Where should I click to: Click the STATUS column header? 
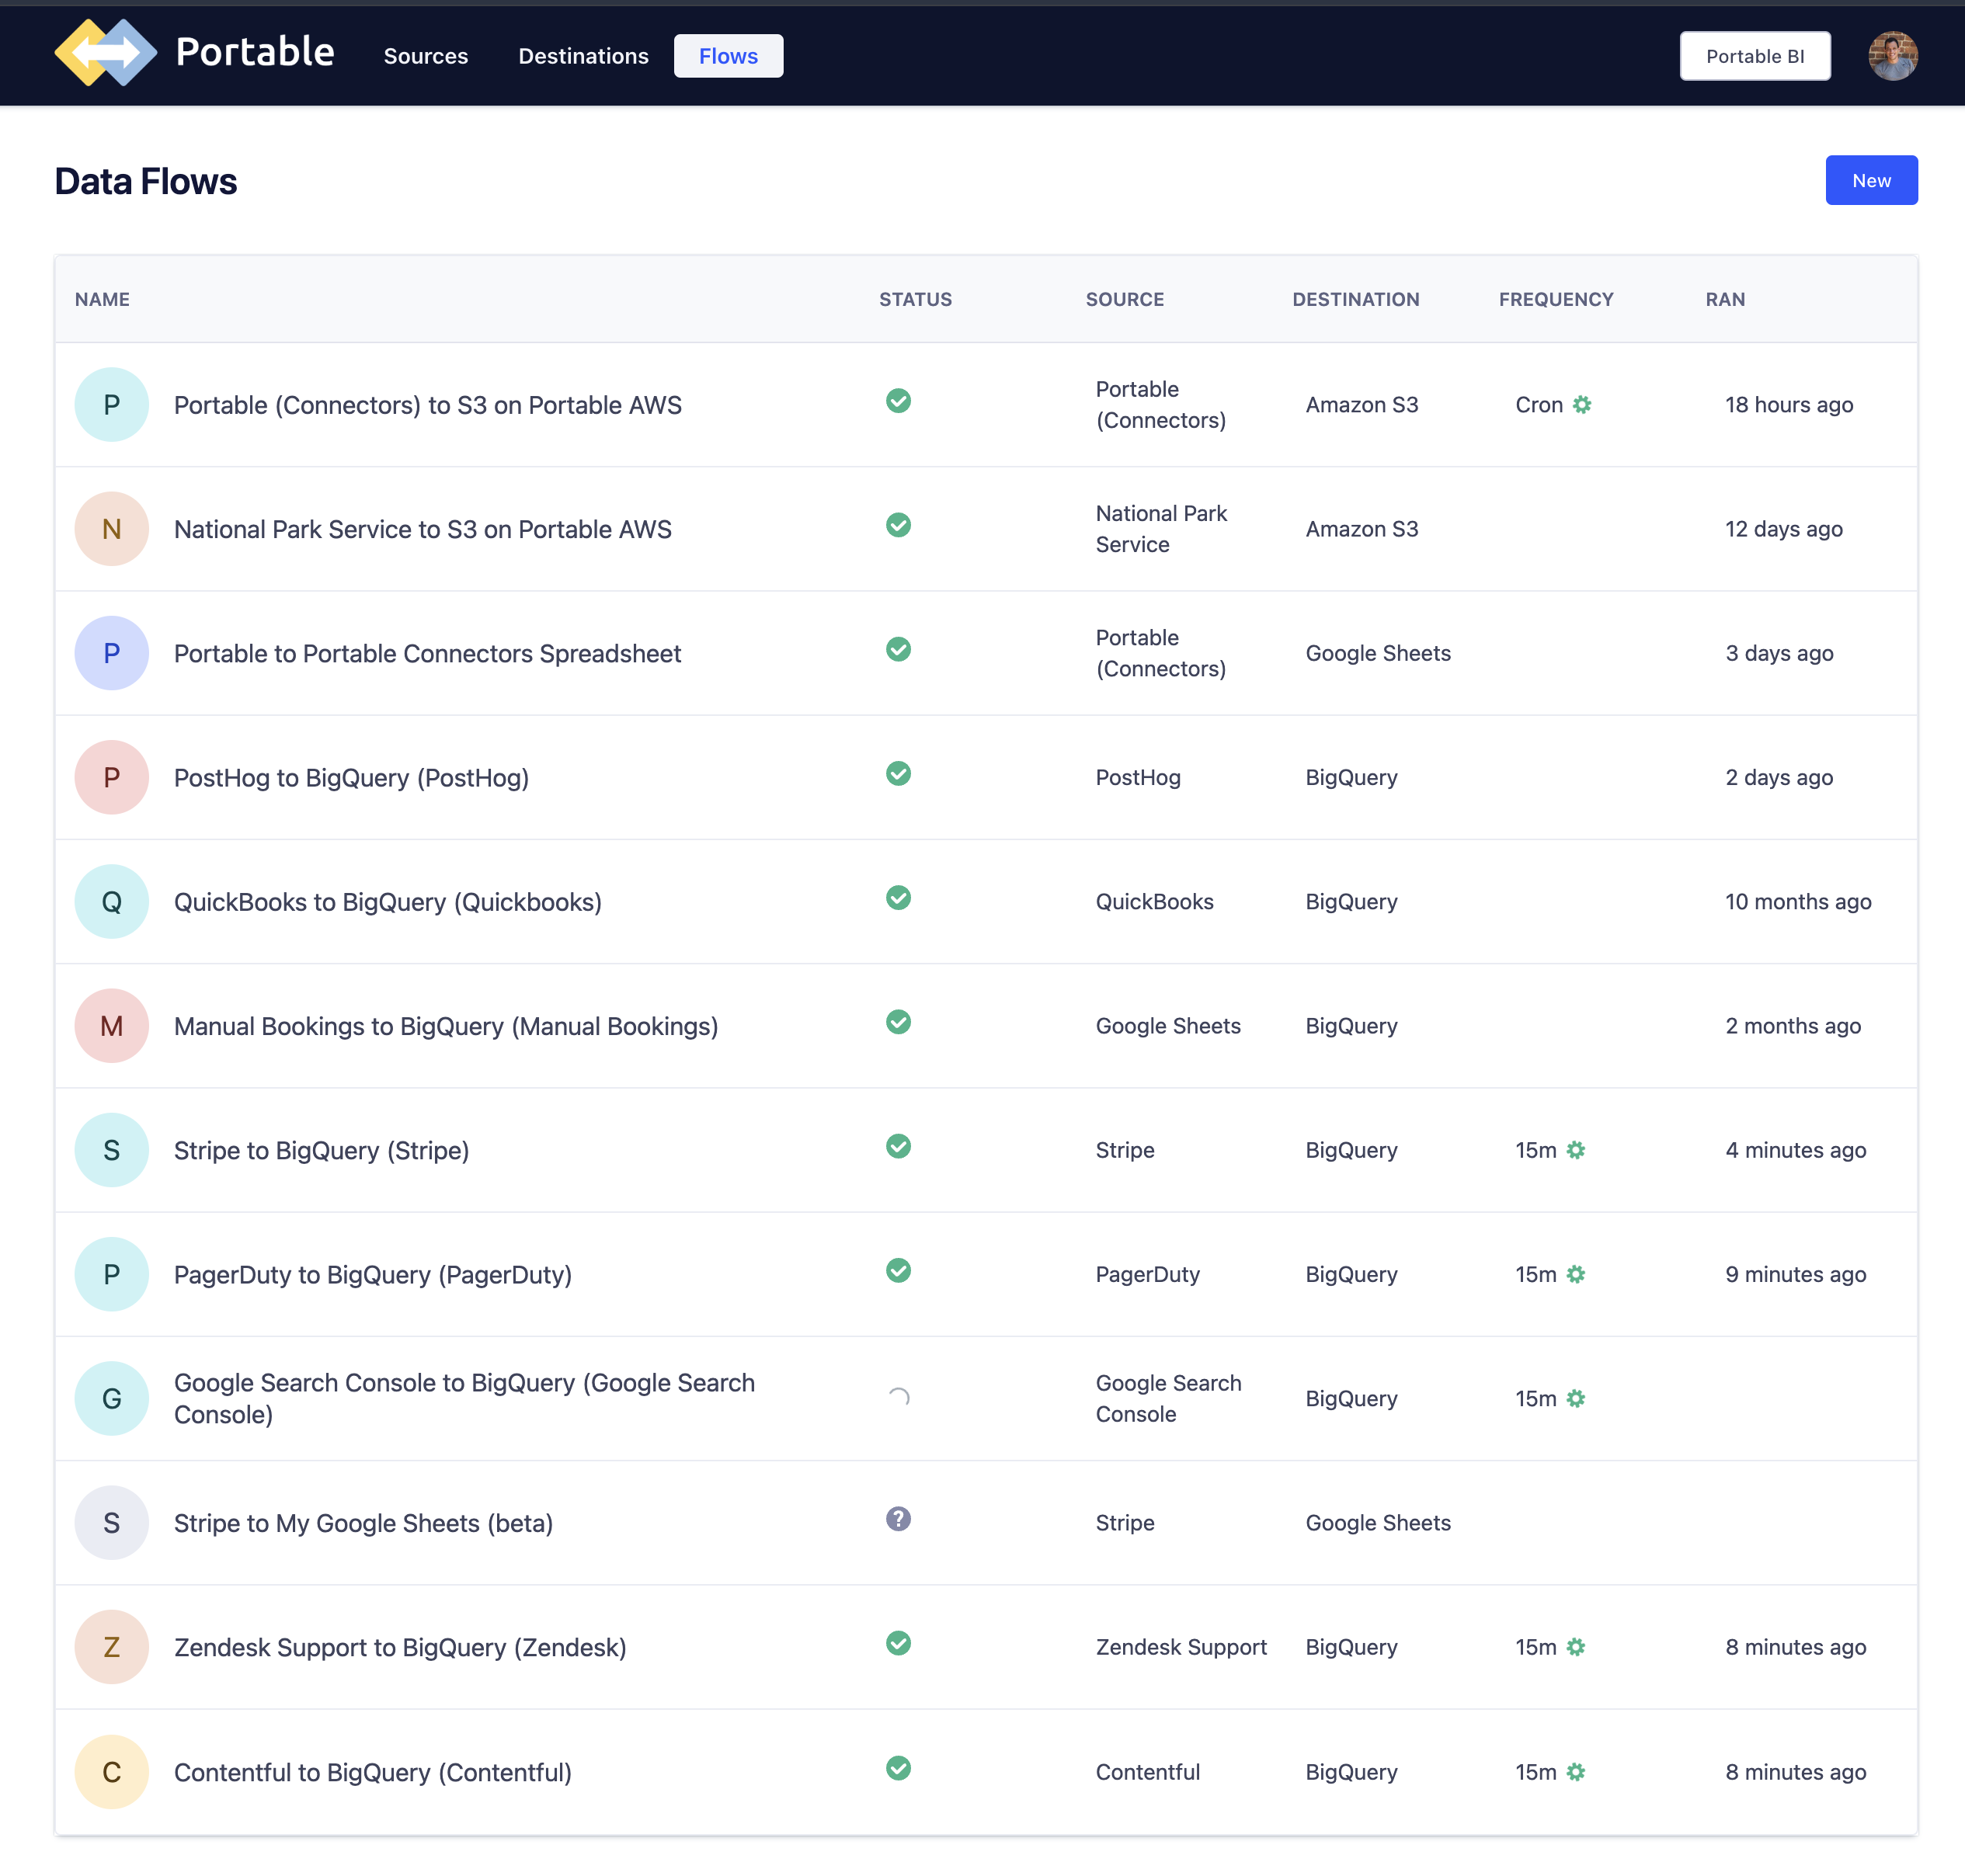tap(915, 299)
